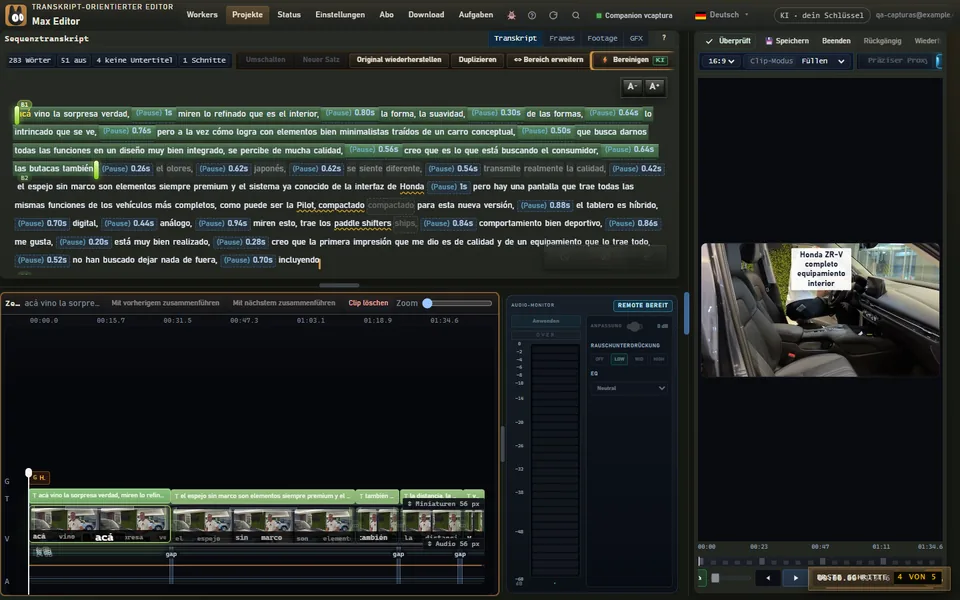The image size is (960, 600).
Task: Set noise suppression to OFF
Action: tap(599, 359)
